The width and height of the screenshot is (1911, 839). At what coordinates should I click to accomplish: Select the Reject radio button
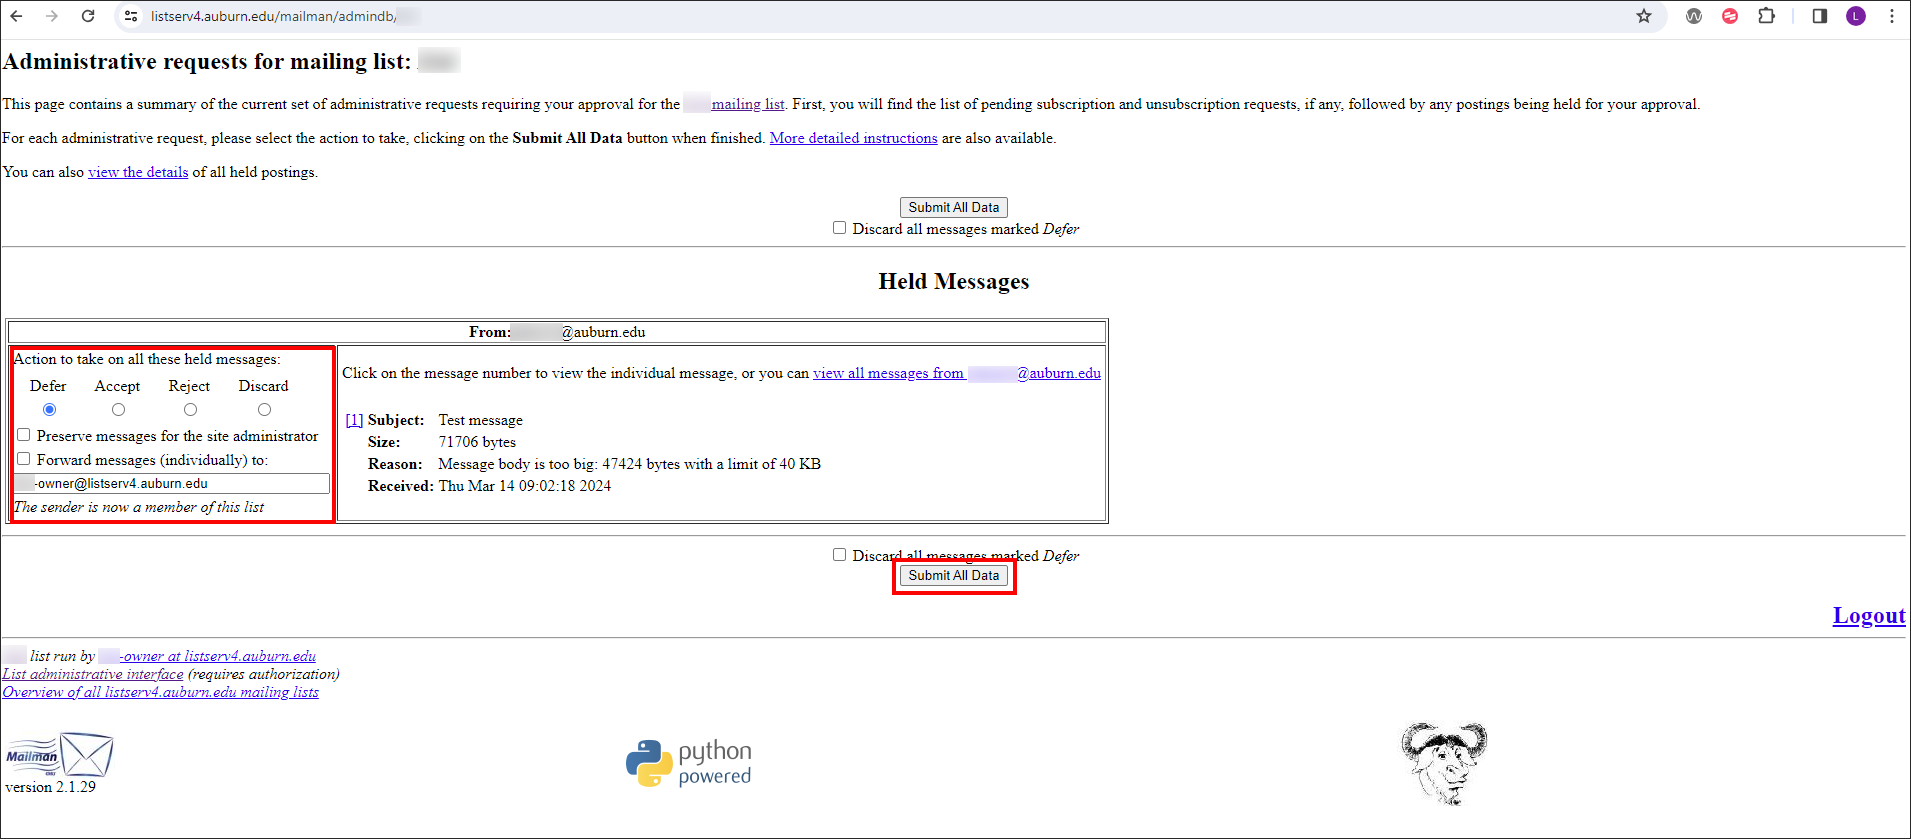coord(190,409)
